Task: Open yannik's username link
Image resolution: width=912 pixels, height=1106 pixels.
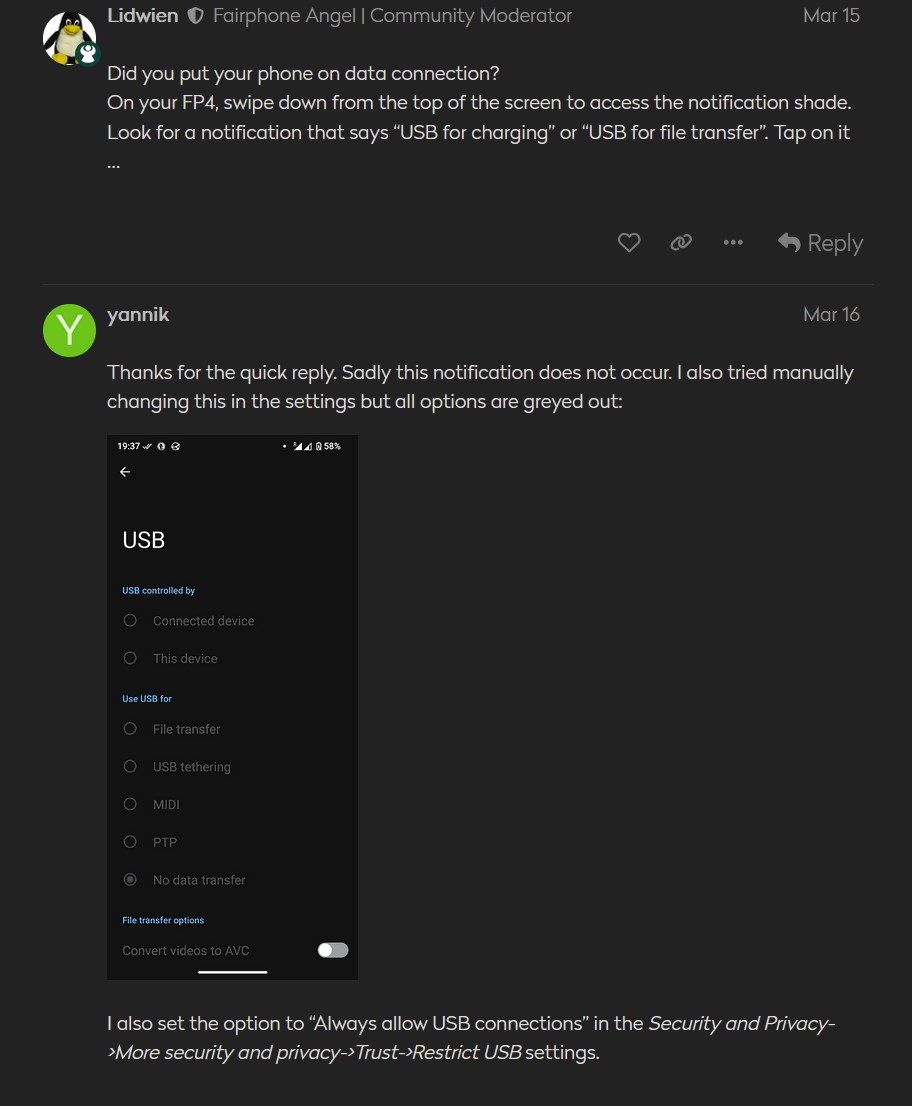Action: [138, 315]
